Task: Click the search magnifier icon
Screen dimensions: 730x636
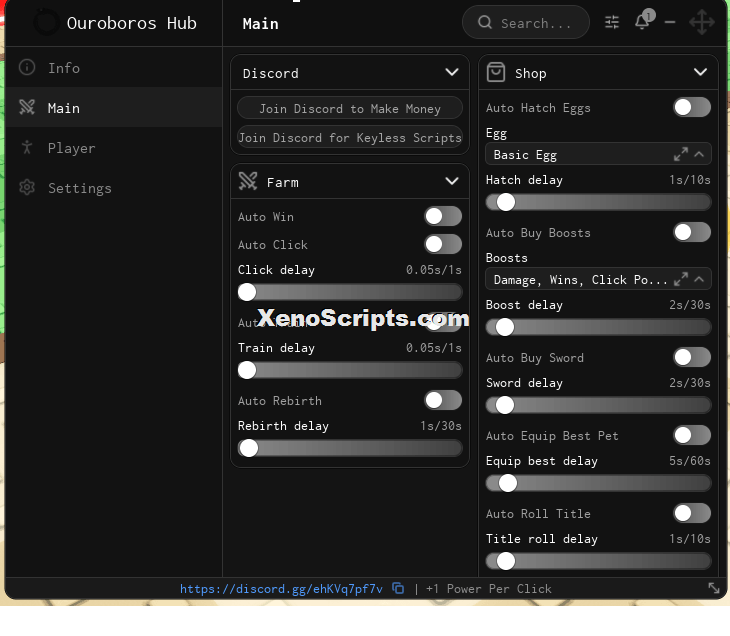Action: coord(485,22)
